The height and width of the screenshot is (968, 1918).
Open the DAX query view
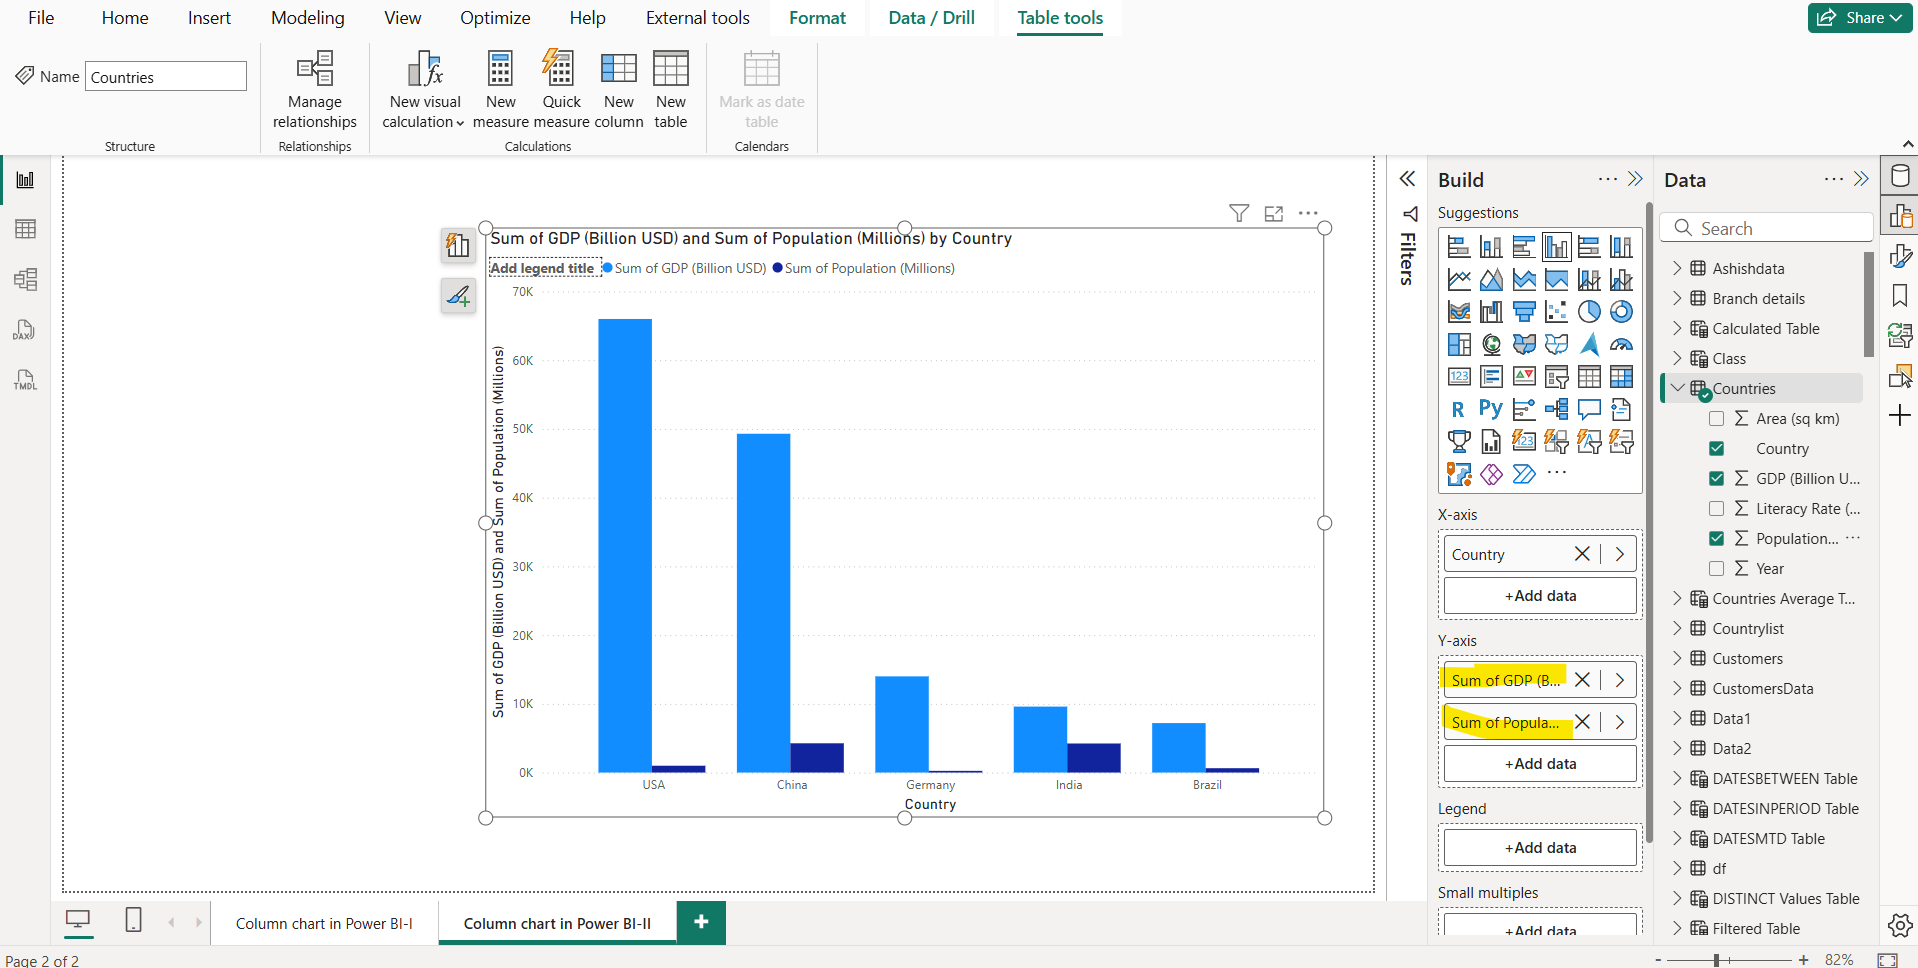24,330
